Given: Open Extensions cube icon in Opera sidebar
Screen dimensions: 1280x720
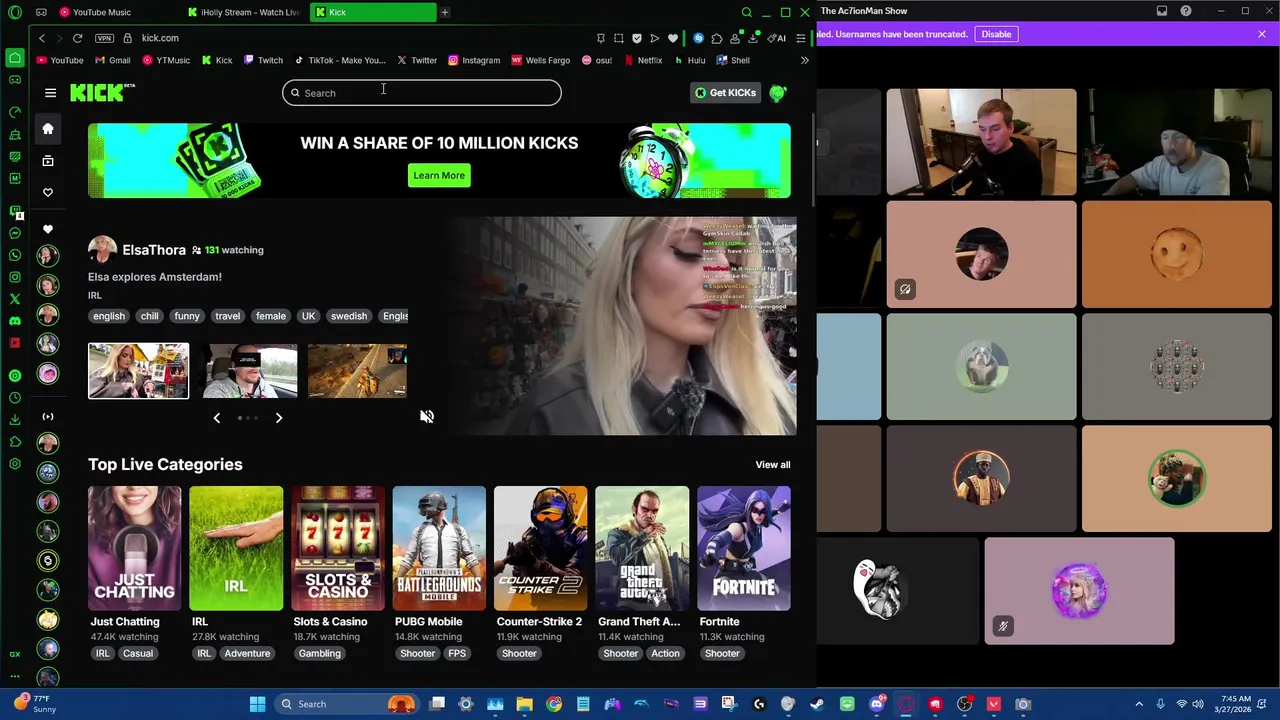Looking at the screenshot, I should [x=15, y=441].
